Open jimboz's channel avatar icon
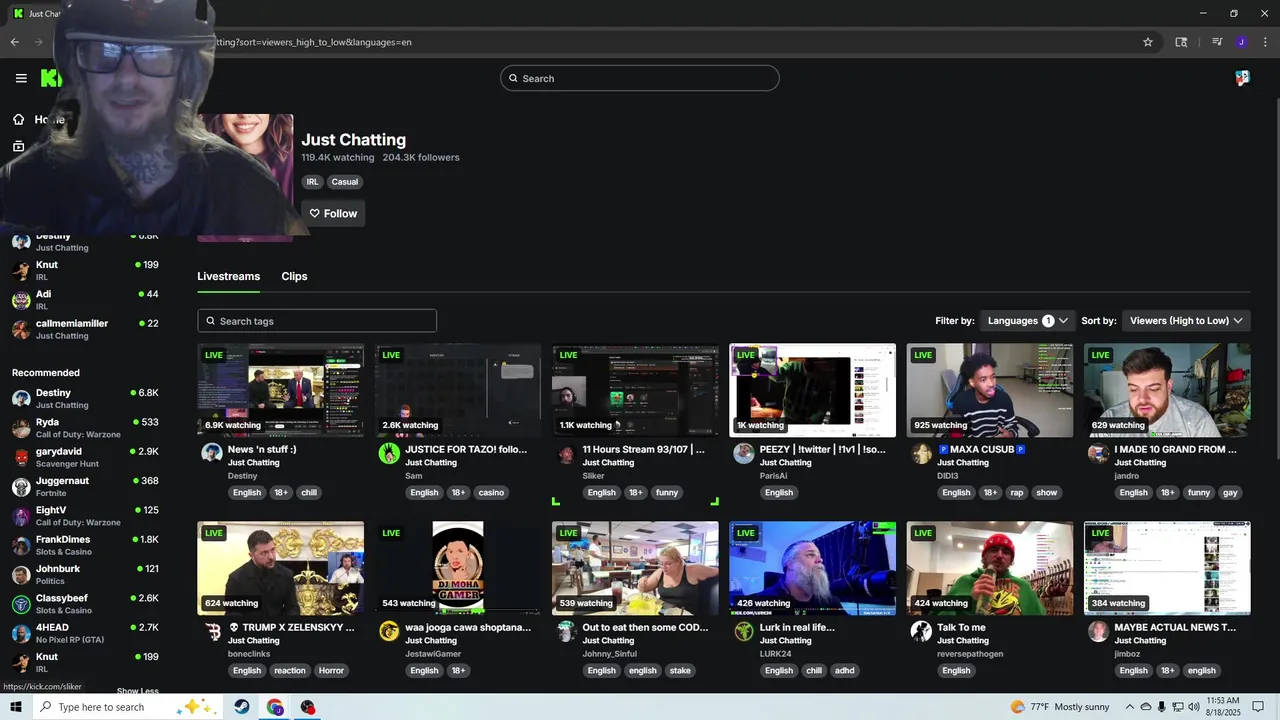The width and height of the screenshot is (1280, 720). [x=1098, y=631]
